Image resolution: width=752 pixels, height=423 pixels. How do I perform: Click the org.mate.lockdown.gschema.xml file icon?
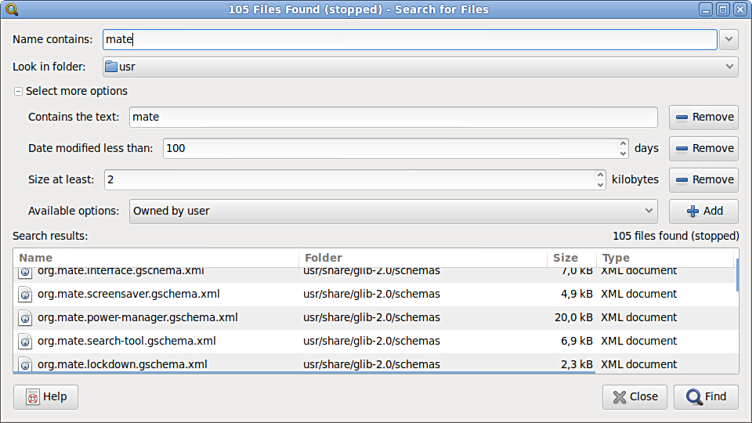pos(25,364)
